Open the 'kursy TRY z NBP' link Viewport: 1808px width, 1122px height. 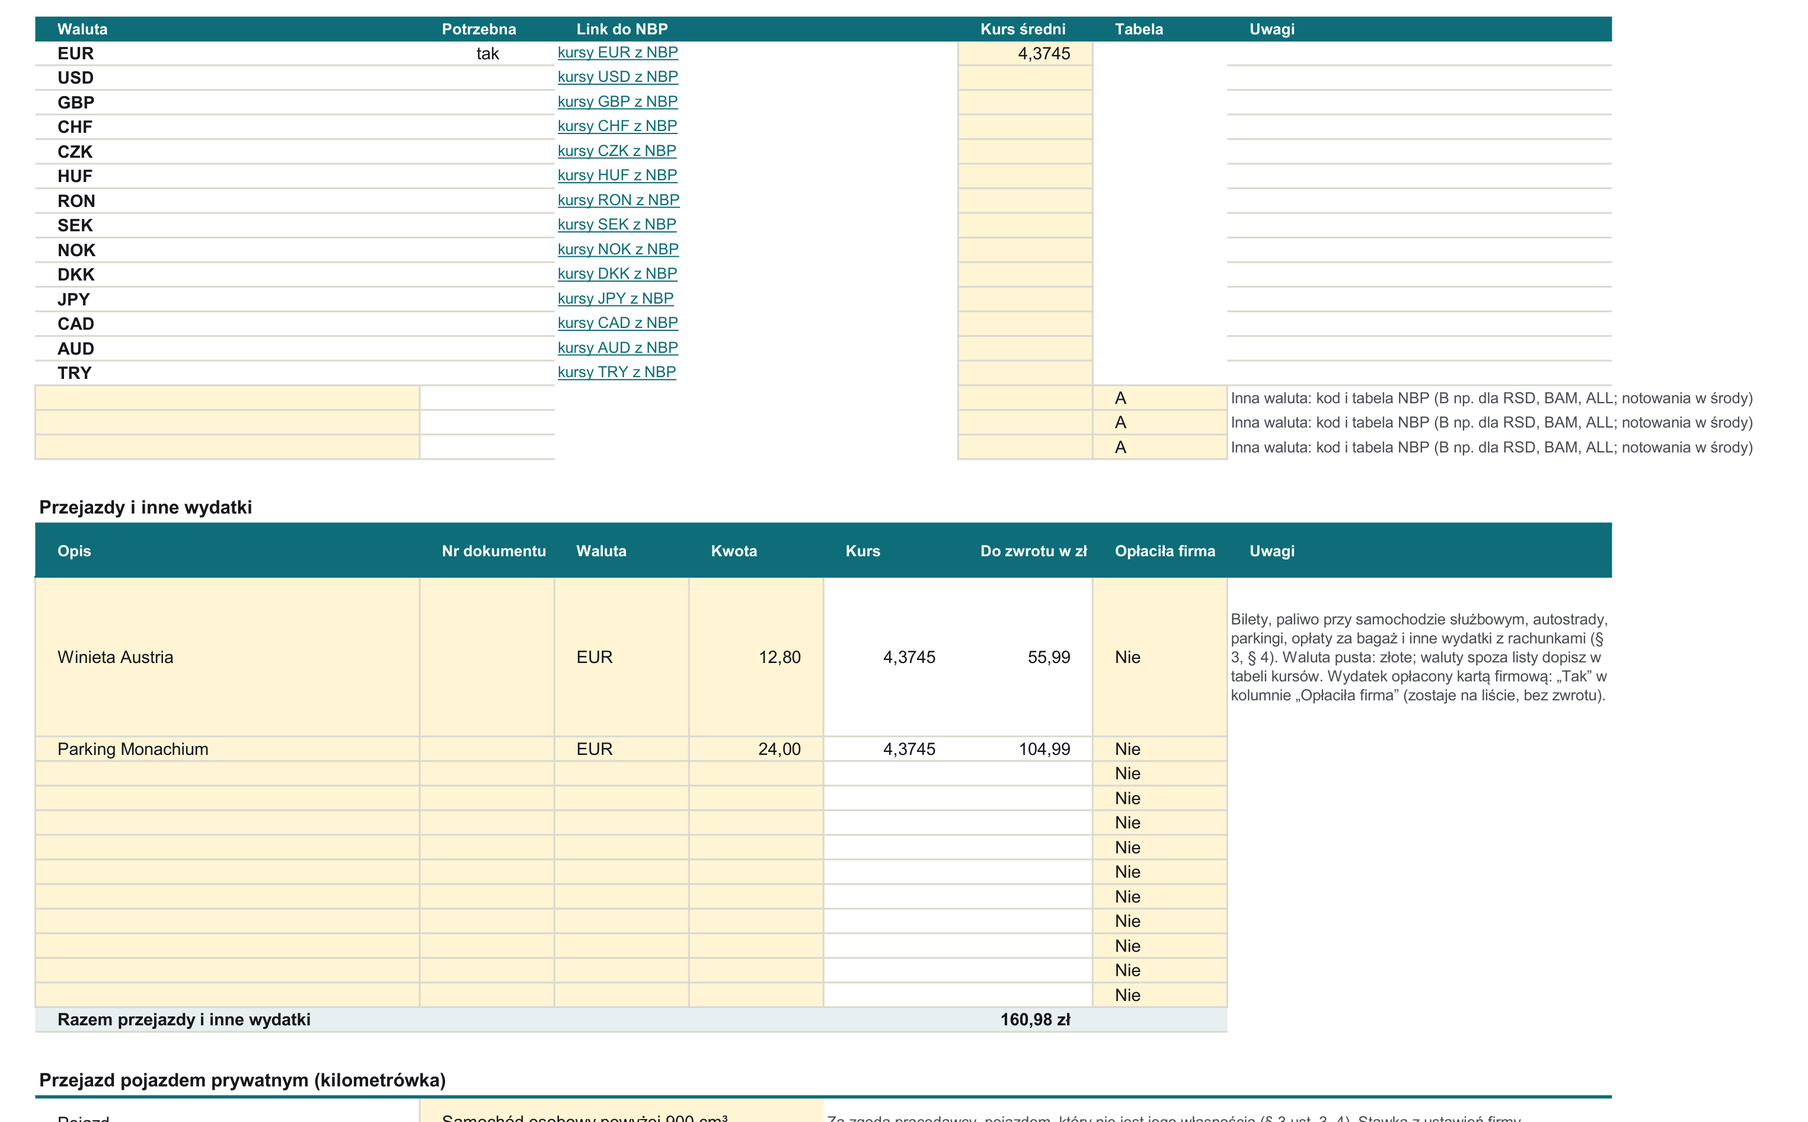tap(616, 372)
